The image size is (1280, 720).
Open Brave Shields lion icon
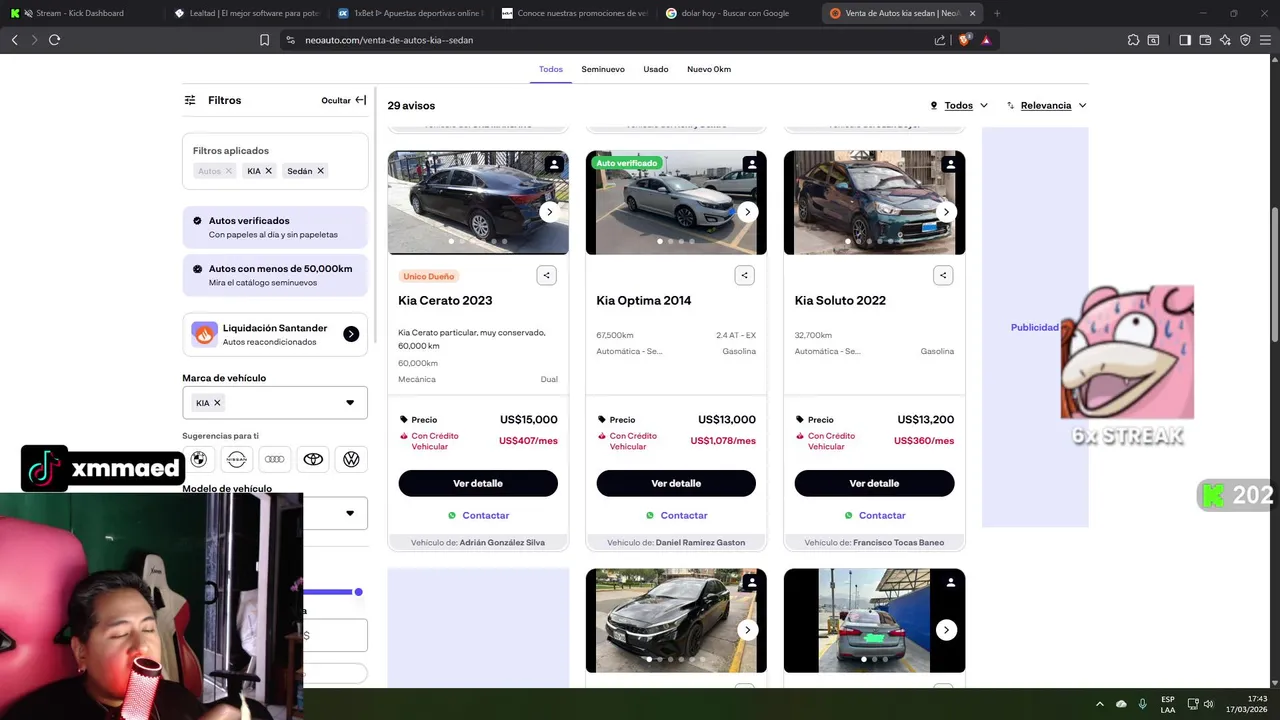click(964, 40)
